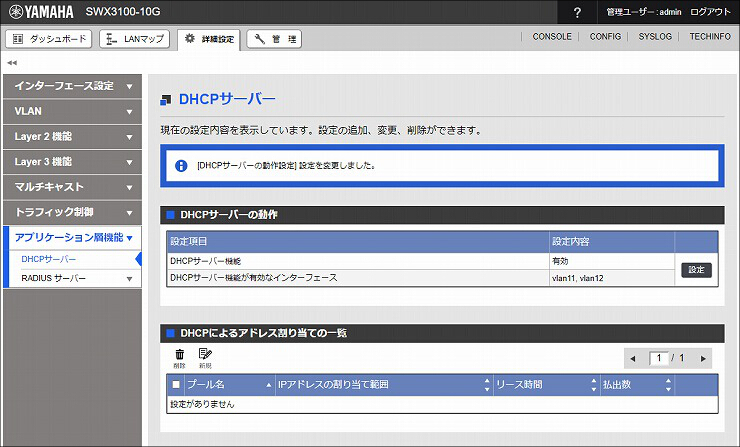This screenshot has height=447, width=740.
Task: Click the 管理ユーザー: admin text
Action: [x=644, y=12]
